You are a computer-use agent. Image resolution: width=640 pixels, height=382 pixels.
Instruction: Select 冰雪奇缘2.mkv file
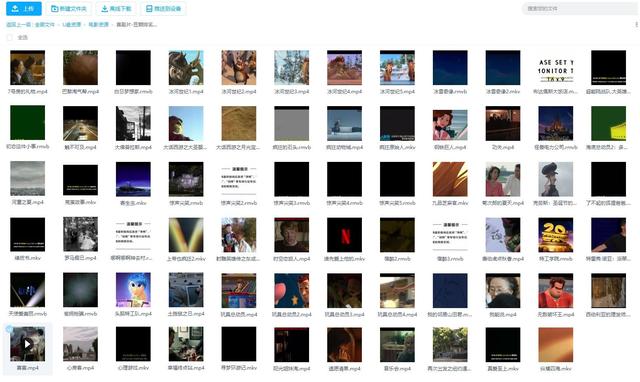[x=503, y=68]
